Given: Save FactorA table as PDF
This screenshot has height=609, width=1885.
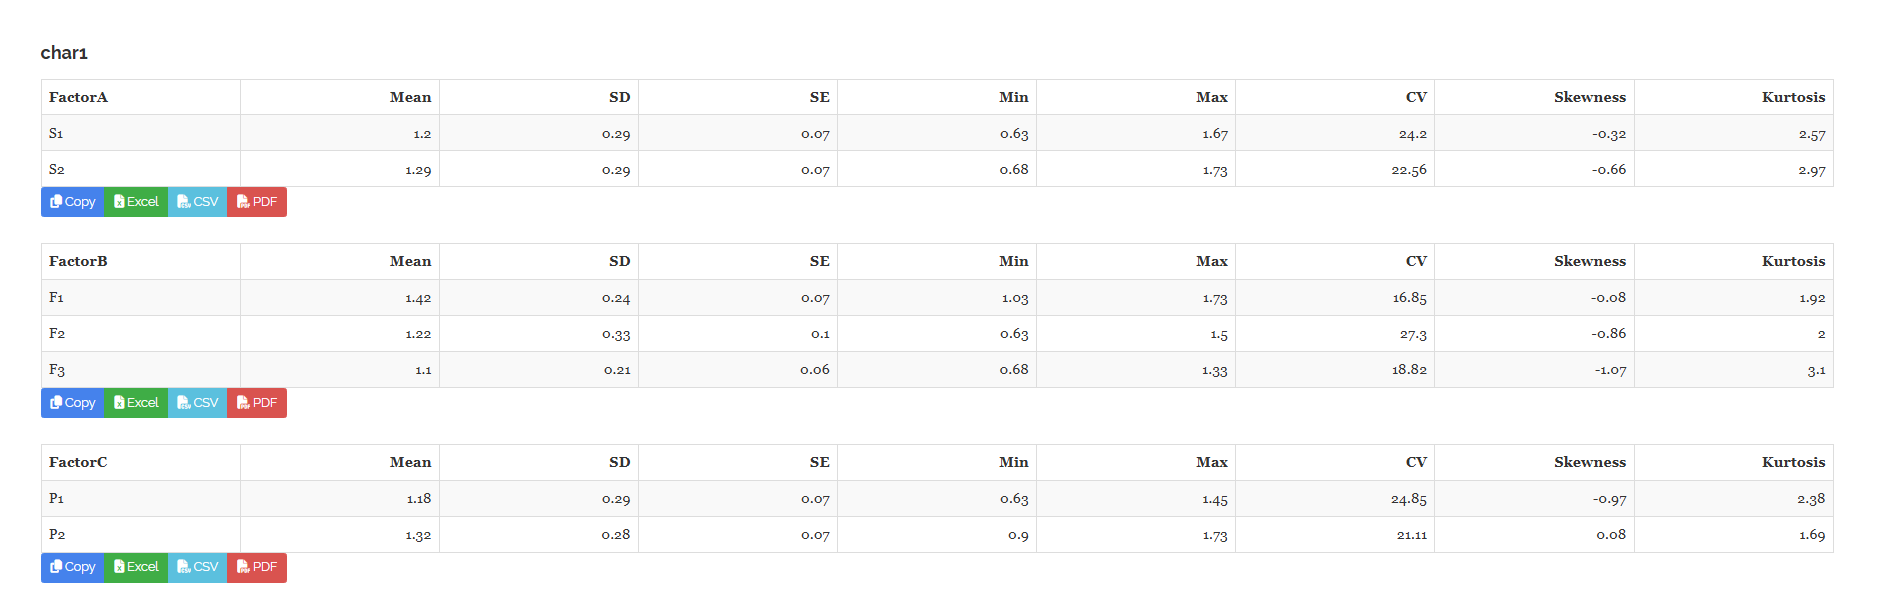Looking at the screenshot, I should [x=257, y=202].
